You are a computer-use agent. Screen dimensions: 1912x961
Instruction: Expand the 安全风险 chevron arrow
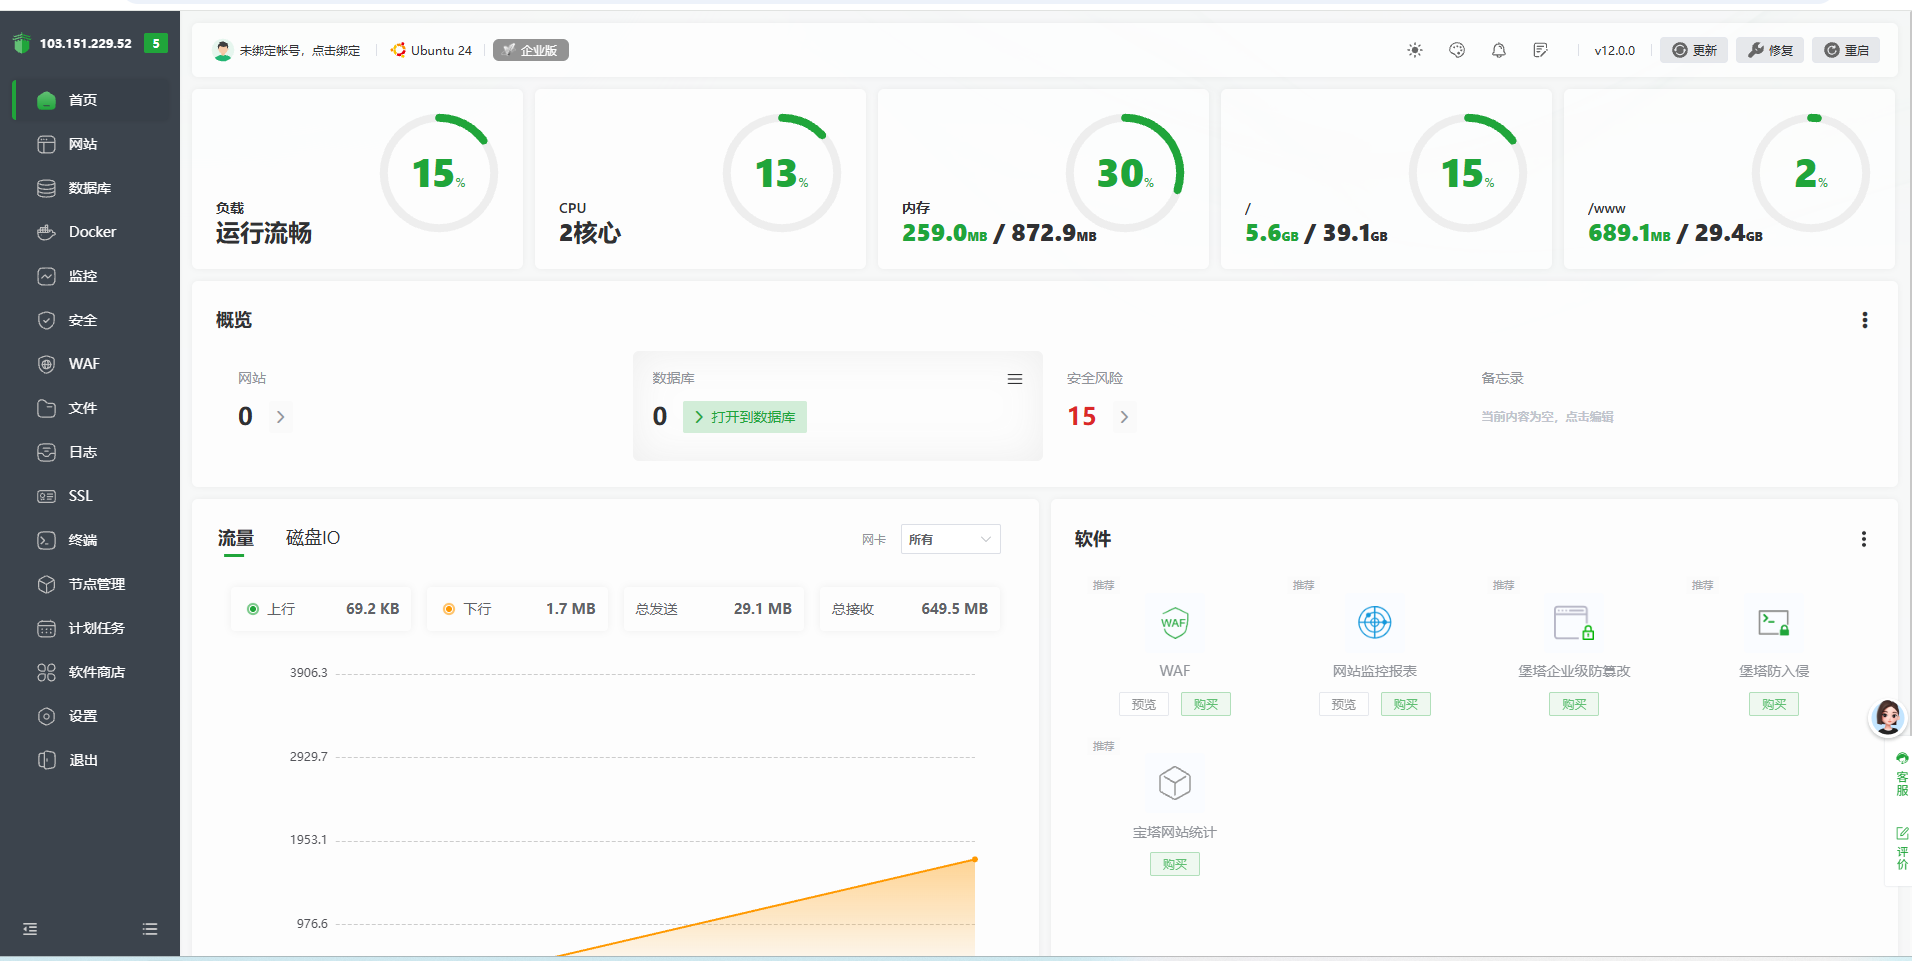tap(1125, 417)
